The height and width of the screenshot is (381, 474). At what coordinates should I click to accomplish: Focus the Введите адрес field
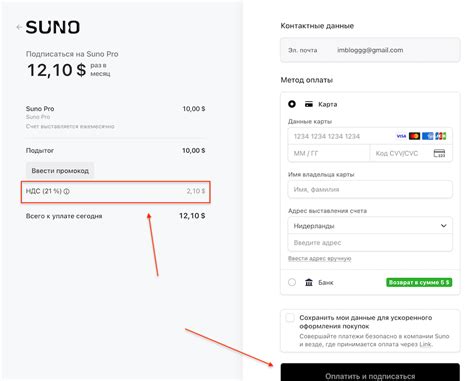coord(370,243)
